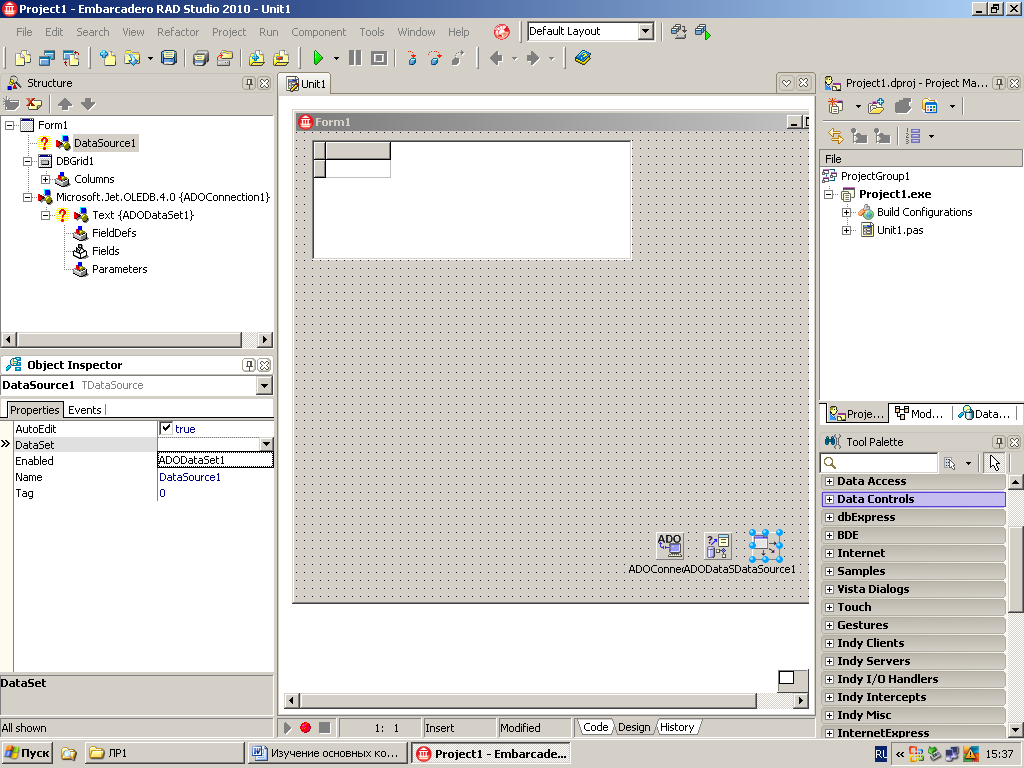Click the Set Debug Desktop icon
The image size is (1024, 768).
tap(703, 31)
